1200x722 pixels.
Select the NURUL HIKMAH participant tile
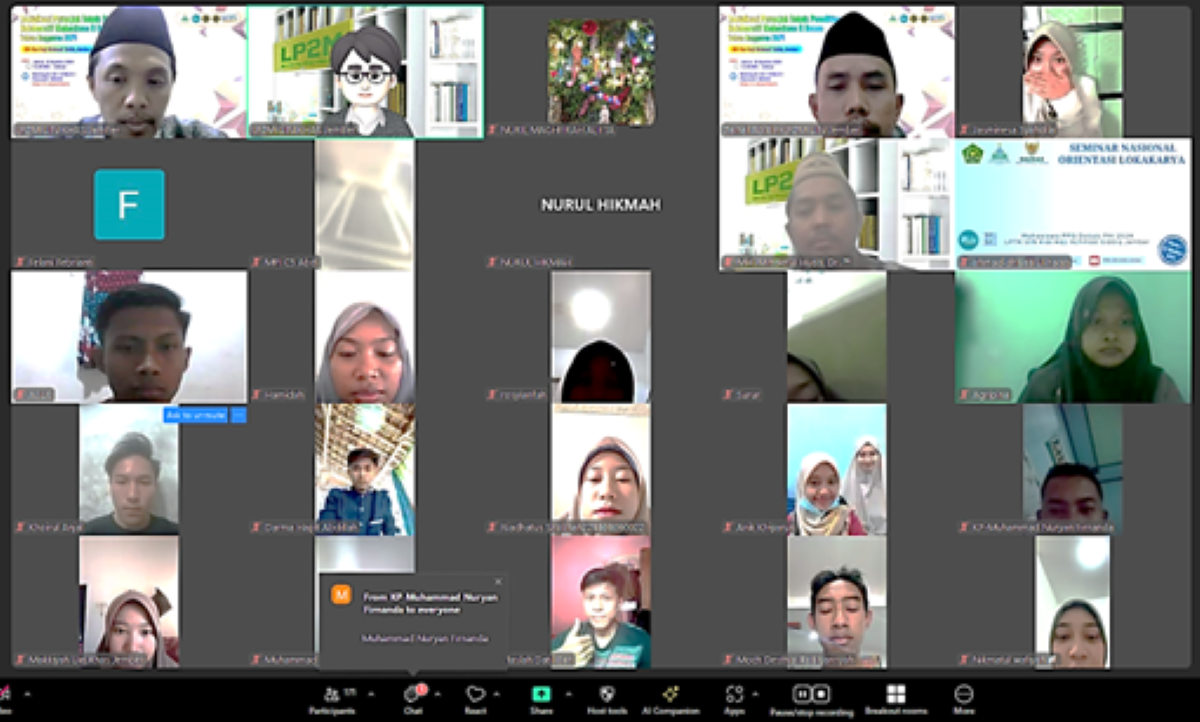click(601, 204)
